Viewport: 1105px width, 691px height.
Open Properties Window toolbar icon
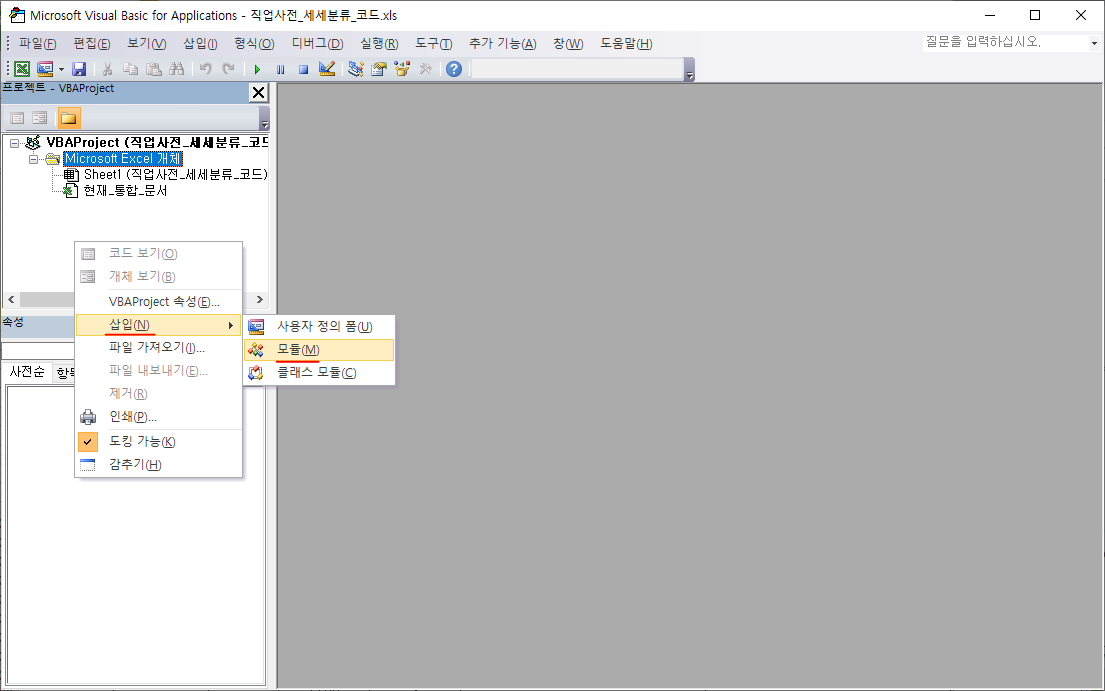pos(379,69)
